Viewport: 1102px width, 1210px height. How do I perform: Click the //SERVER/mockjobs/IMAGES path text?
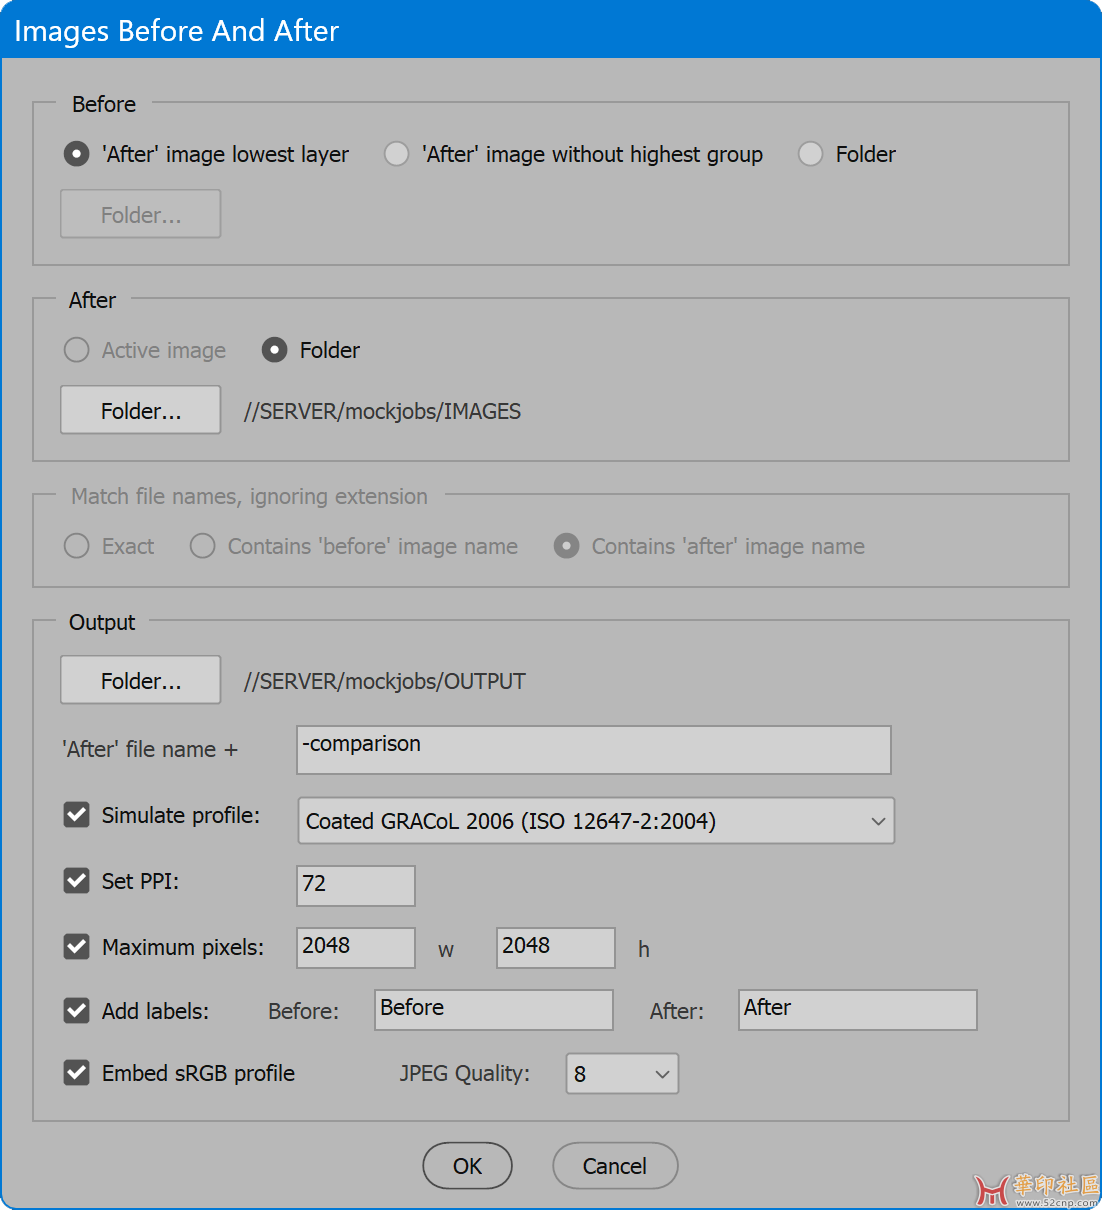pos(382,411)
